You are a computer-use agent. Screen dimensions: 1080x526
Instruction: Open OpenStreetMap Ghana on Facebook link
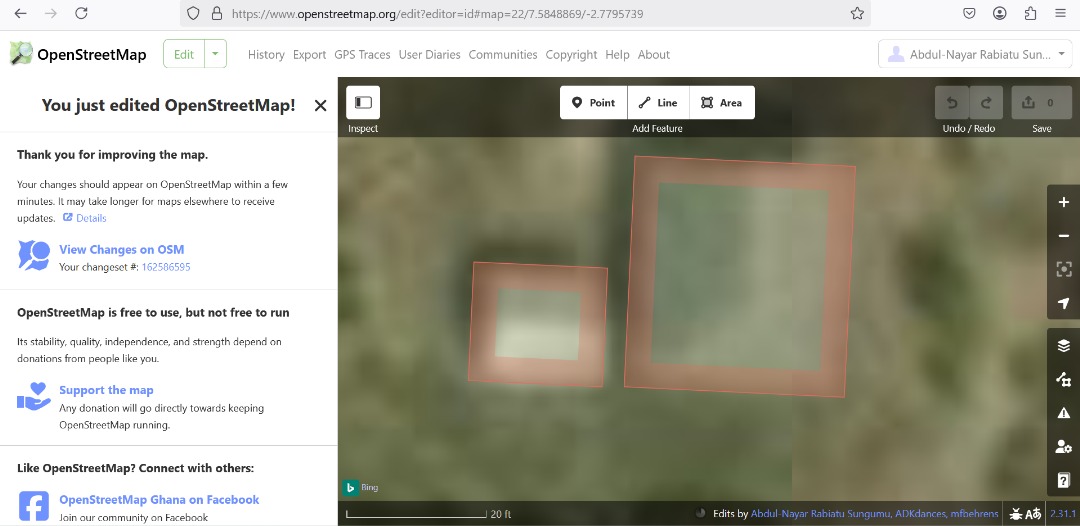coord(159,499)
